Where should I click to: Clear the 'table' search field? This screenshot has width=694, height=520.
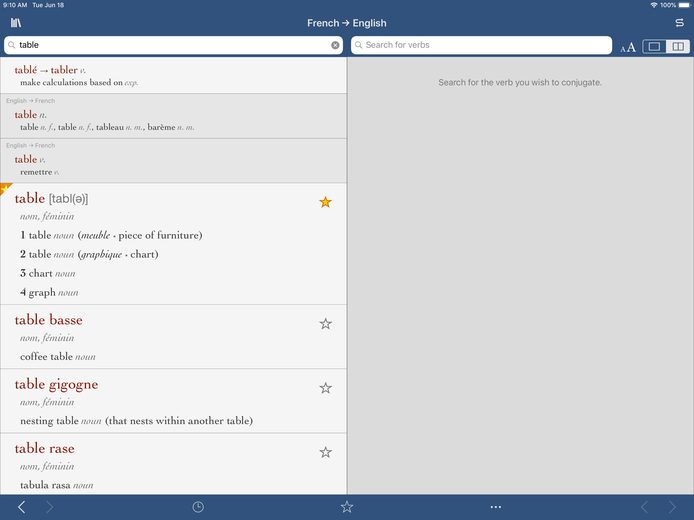[x=335, y=45]
